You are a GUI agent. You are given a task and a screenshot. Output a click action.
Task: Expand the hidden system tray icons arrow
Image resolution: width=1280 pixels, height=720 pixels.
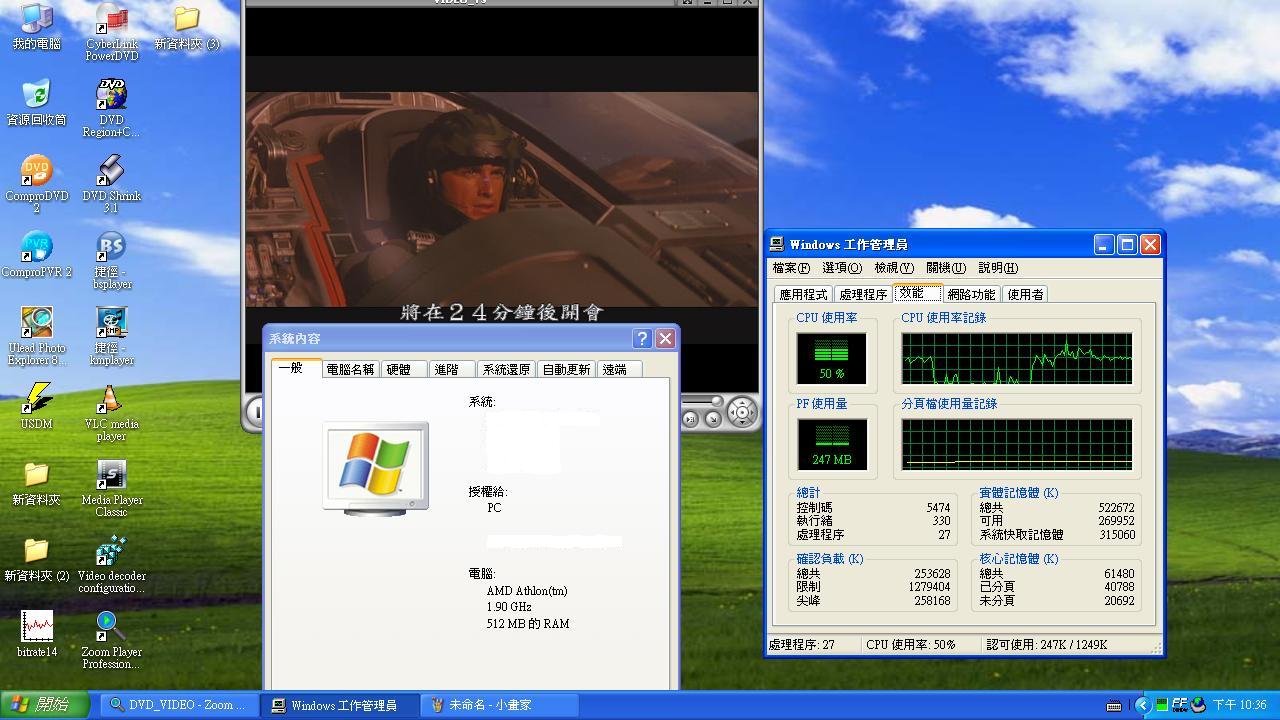click(1142, 705)
